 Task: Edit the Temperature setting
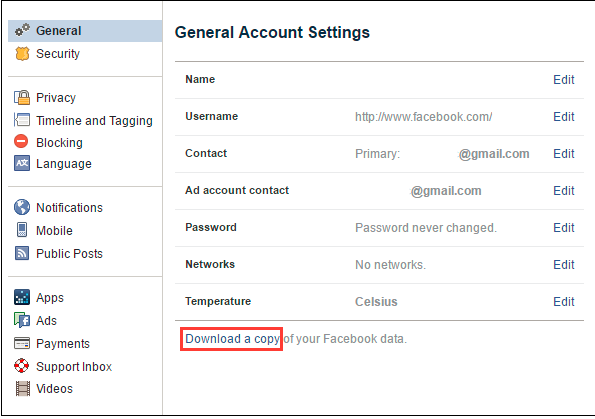564,302
